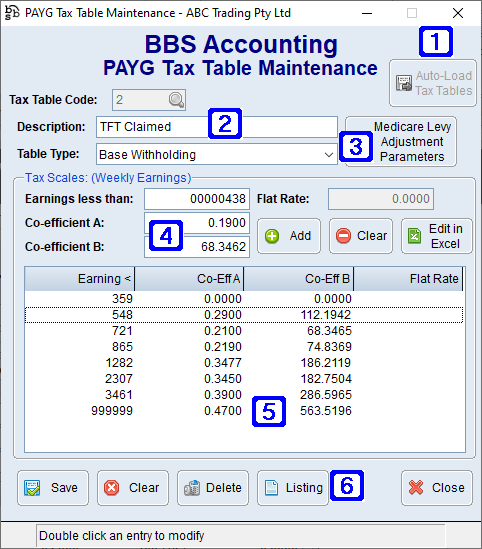Viewport: 482px width, 549px height.
Task: Click the Co-Eff B value 286.5965
Action: pos(326,395)
